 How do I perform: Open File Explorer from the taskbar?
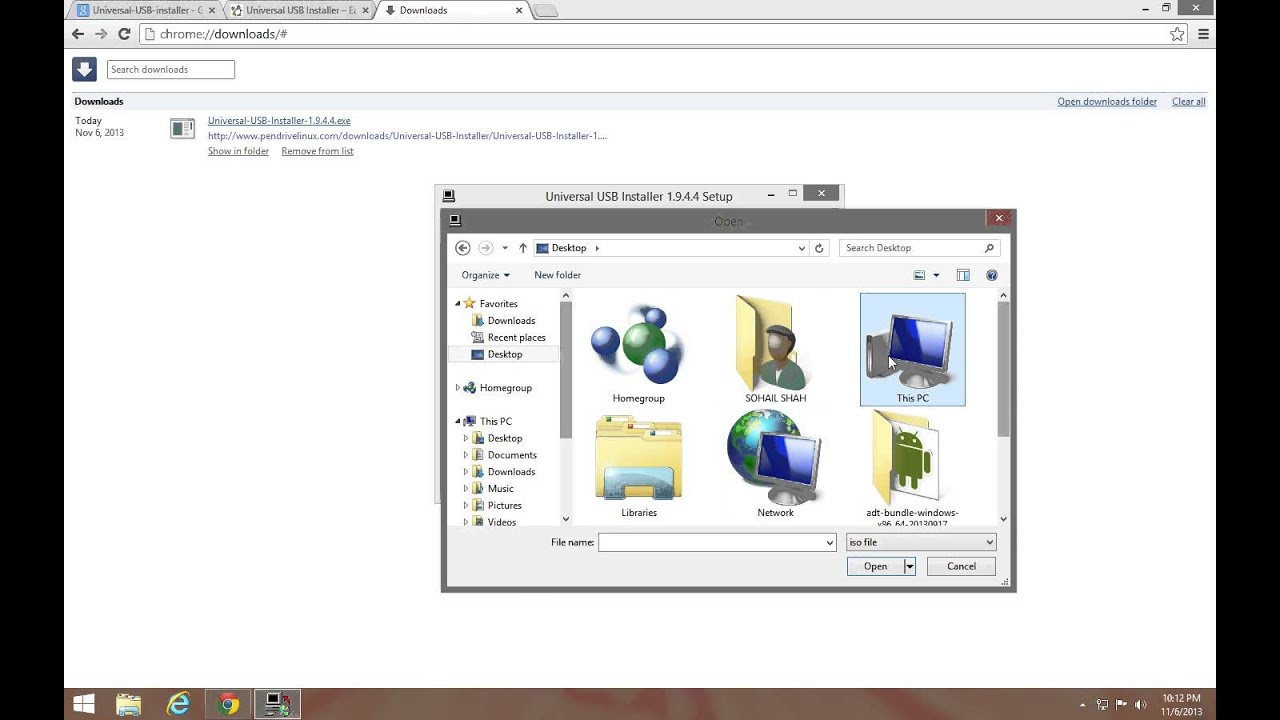pos(129,704)
